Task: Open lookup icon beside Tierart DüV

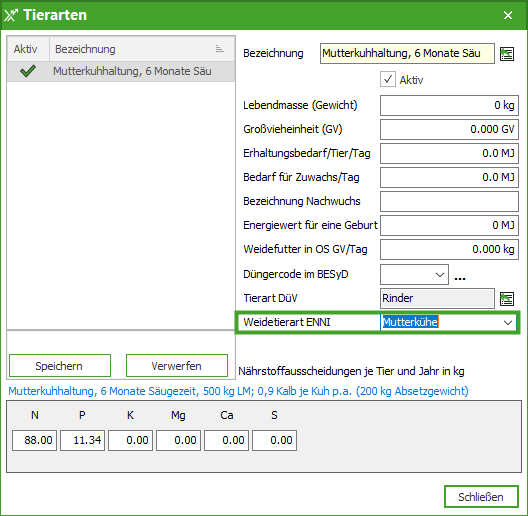Action: click(507, 299)
